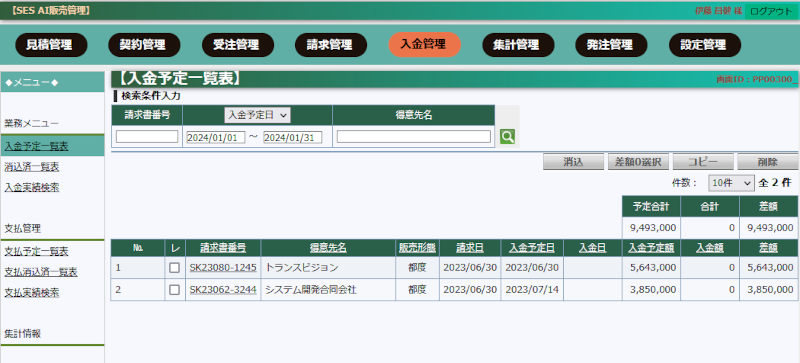
Task: Sort by 請求日 column header
Action: click(470, 248)
